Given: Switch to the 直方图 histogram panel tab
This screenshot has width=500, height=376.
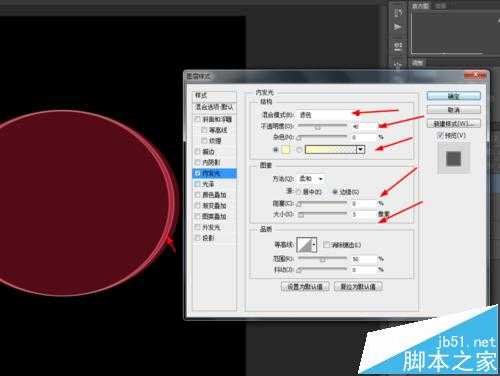Looking at the screenshot, I should click(x=421, y=6).
